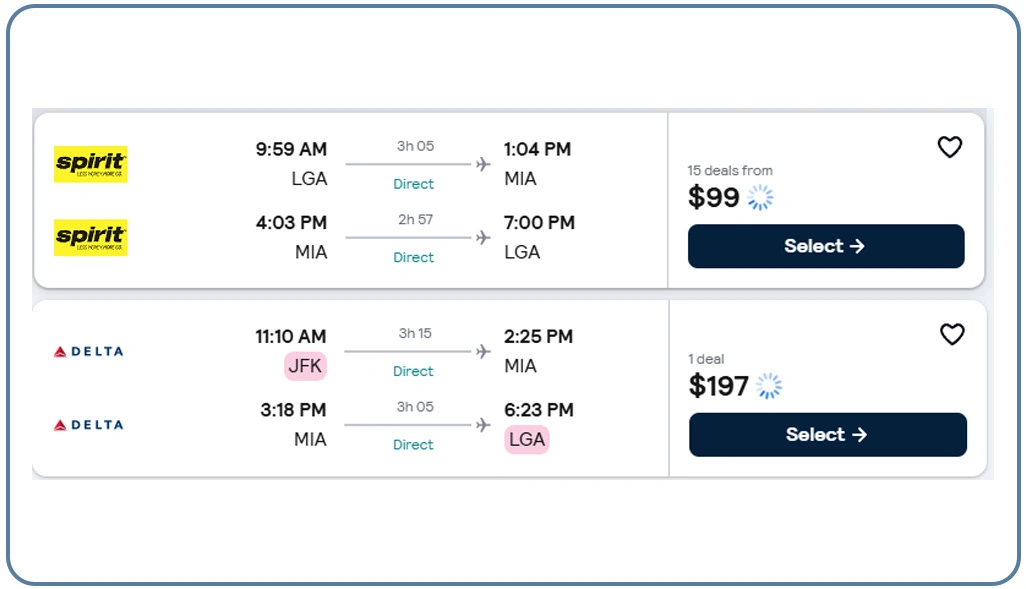Click the airplane icon on the 3h 05 Spirit route
The height and width of the screenshot is (589, 1026).
pos(484,164)
